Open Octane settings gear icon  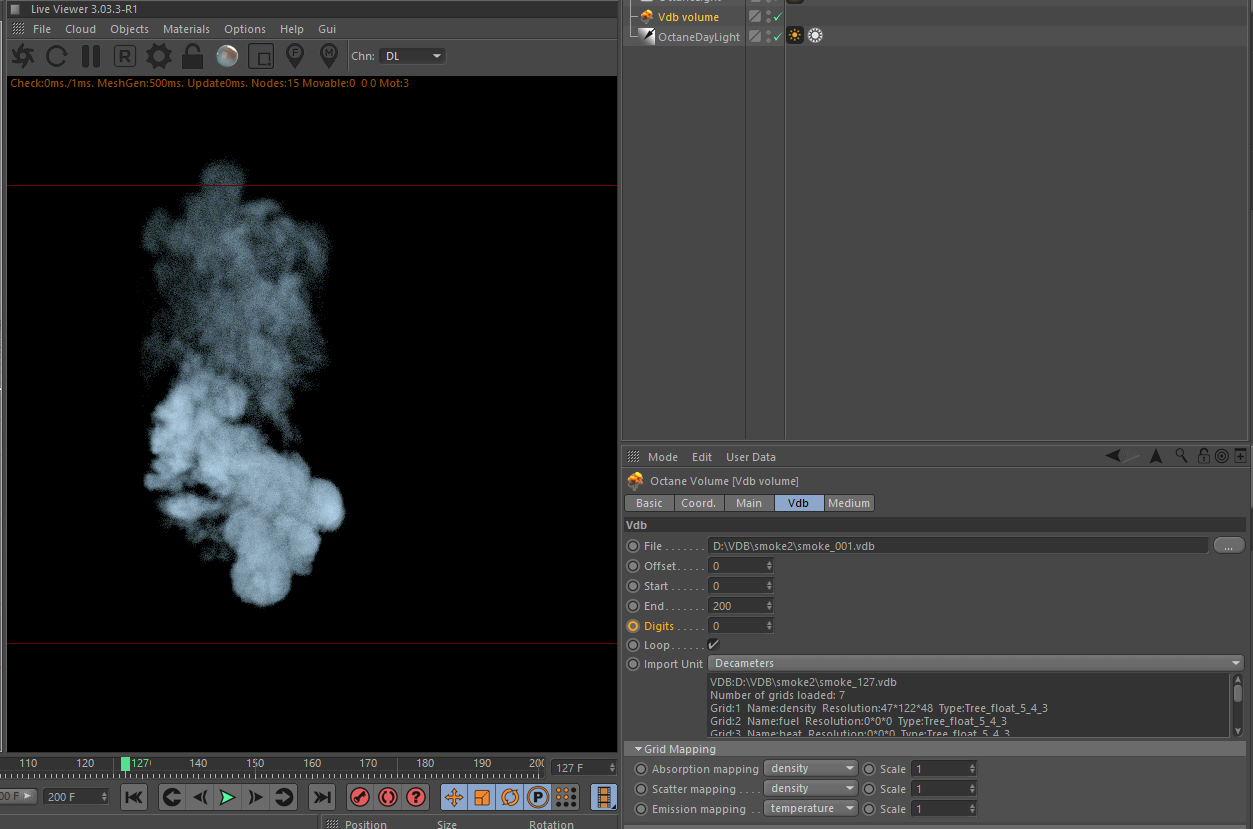point(159,56)
